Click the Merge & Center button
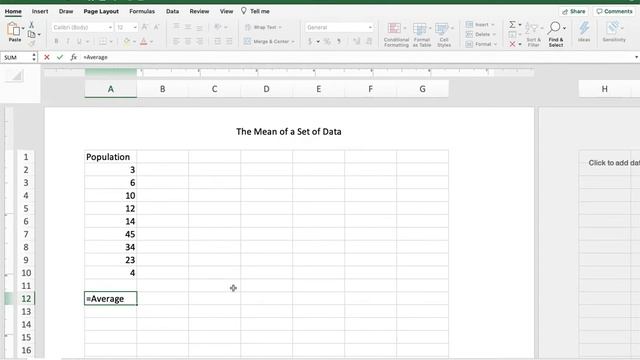This screenshot has width=640, height=360. pyautogui.click(x=269, y=41)
